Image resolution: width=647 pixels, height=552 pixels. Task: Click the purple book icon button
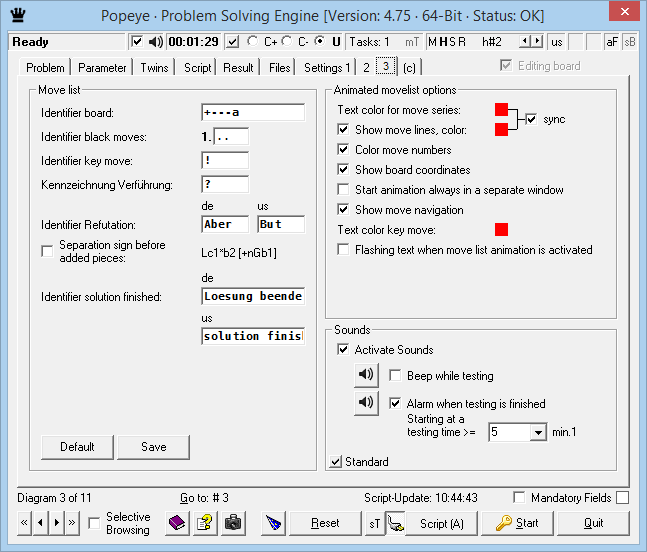tap(177, 523)
